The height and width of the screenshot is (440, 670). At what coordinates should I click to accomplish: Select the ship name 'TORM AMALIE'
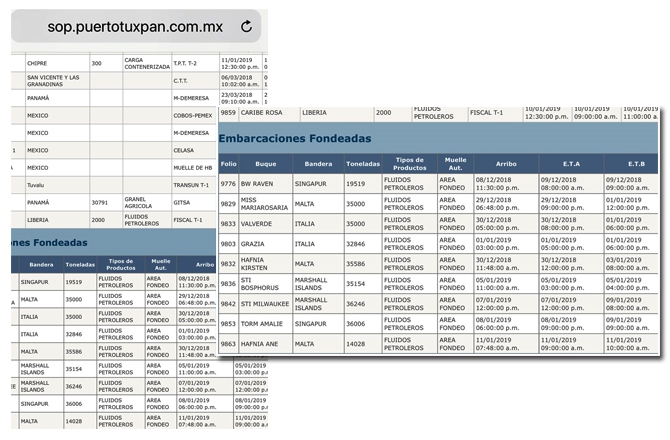[262, 324]
